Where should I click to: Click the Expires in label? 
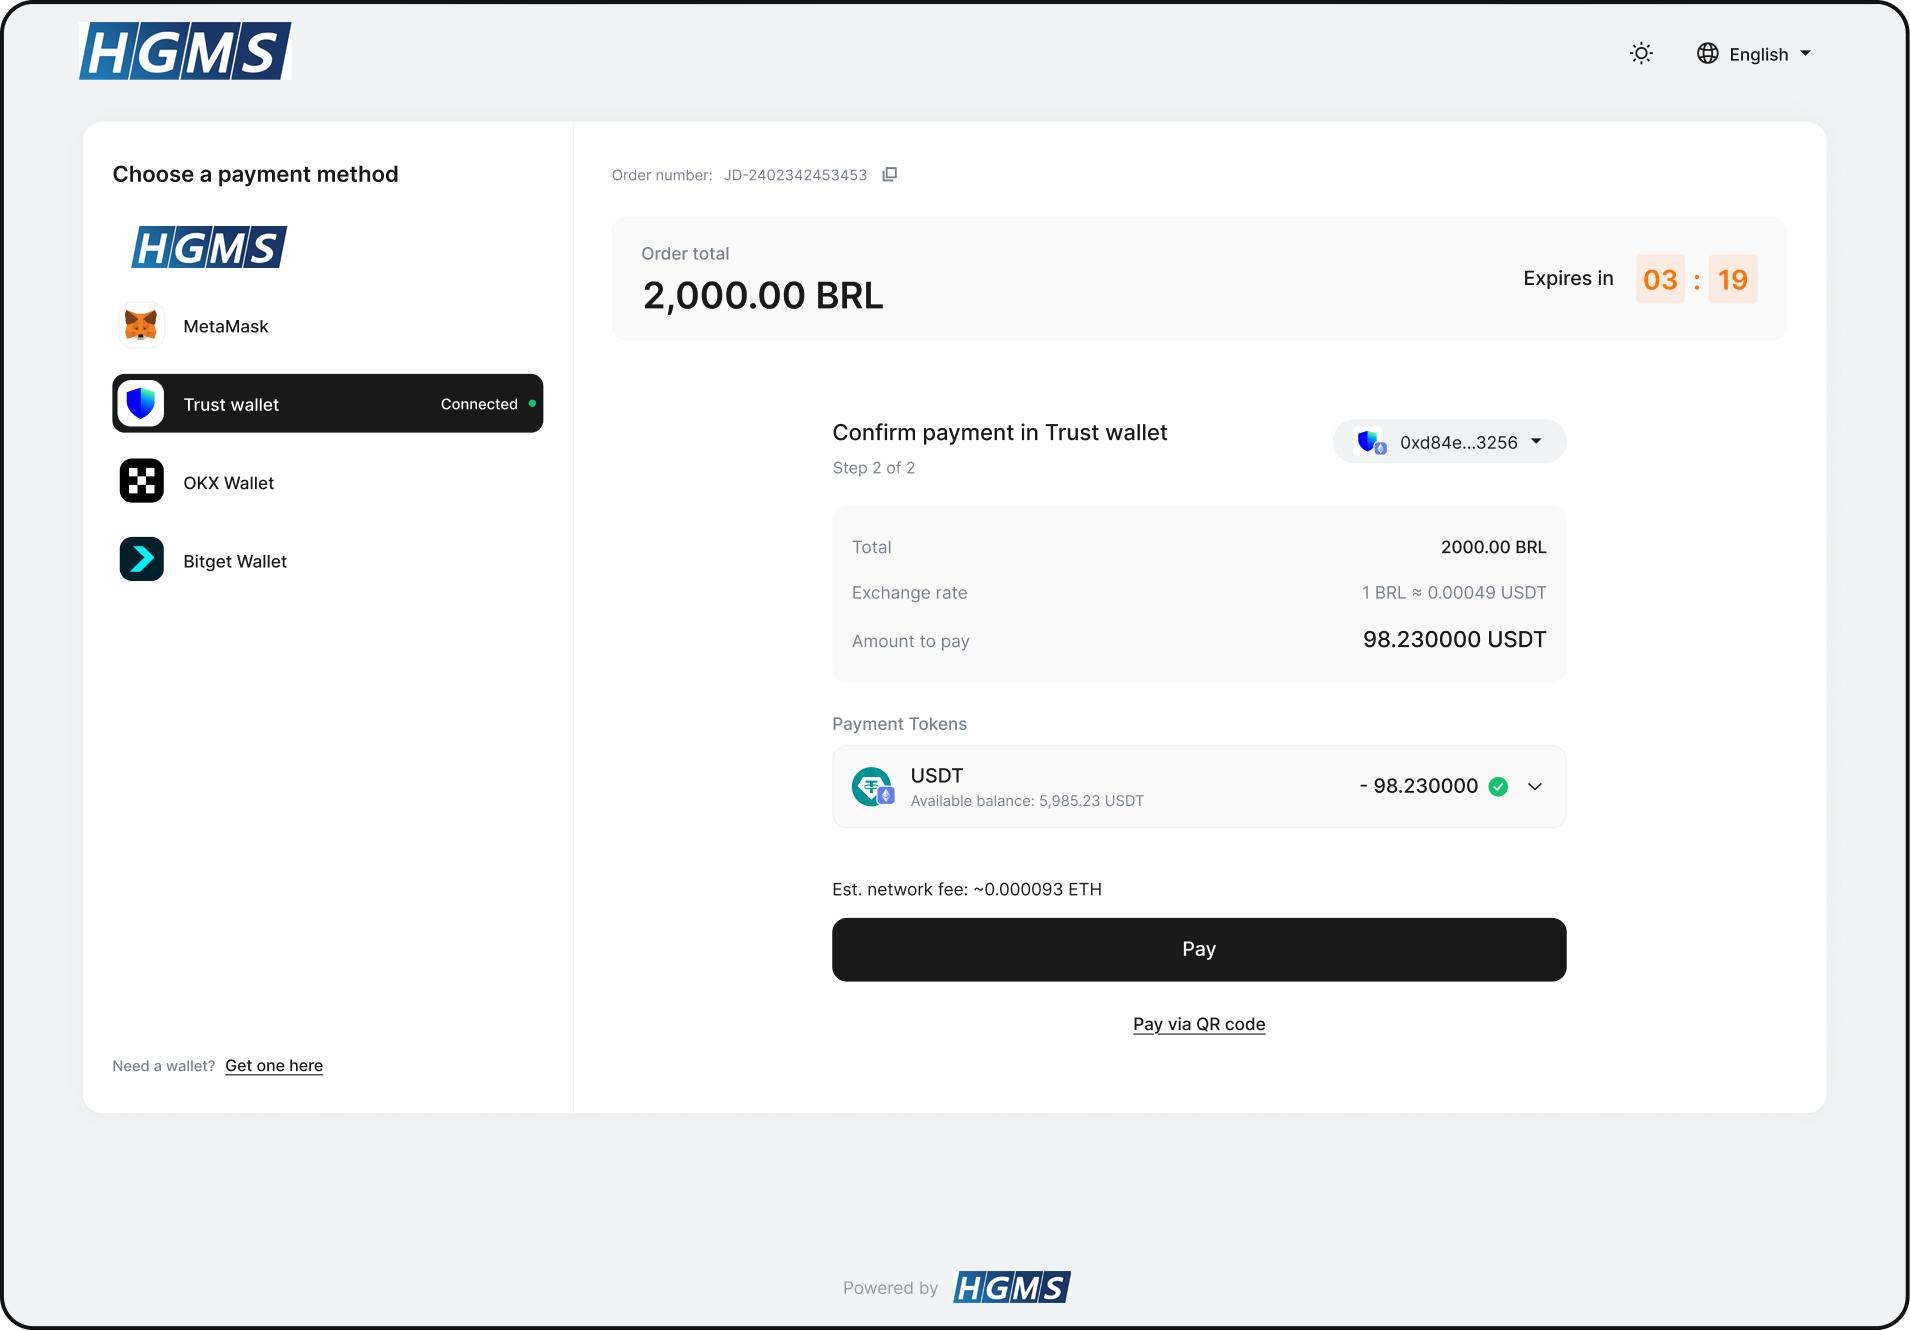pos(1568,279)
